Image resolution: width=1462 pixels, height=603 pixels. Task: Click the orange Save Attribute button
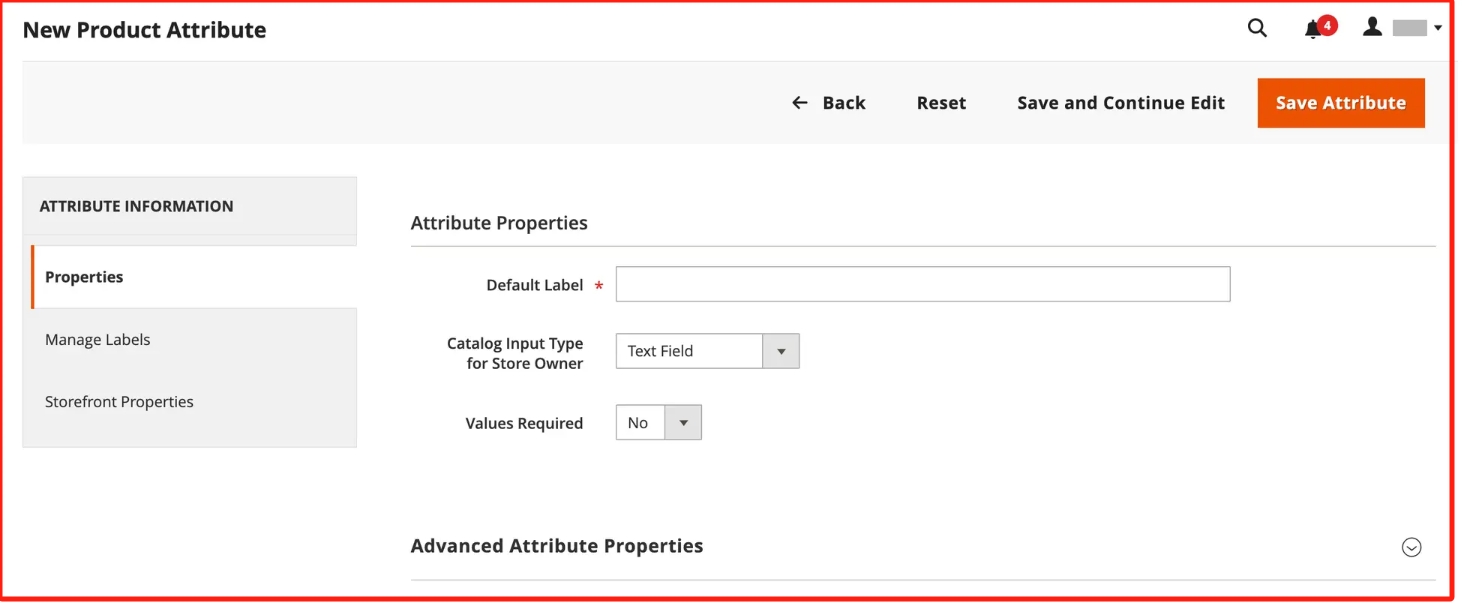[1340, 103]
